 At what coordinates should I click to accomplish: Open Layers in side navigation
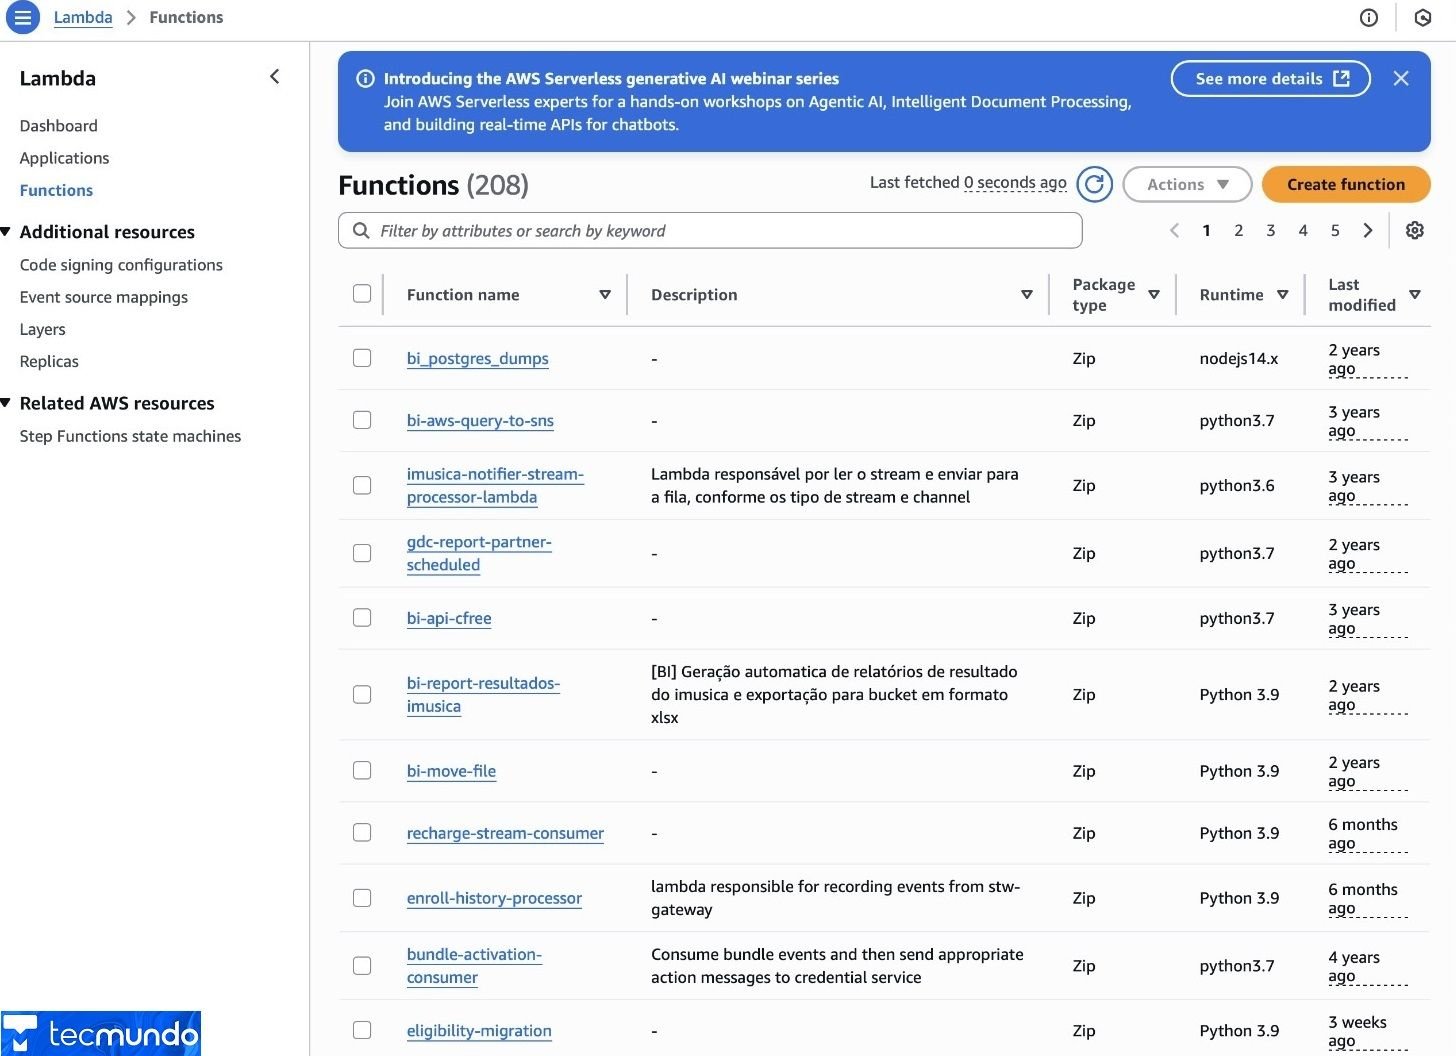click(x=42, y=329)
